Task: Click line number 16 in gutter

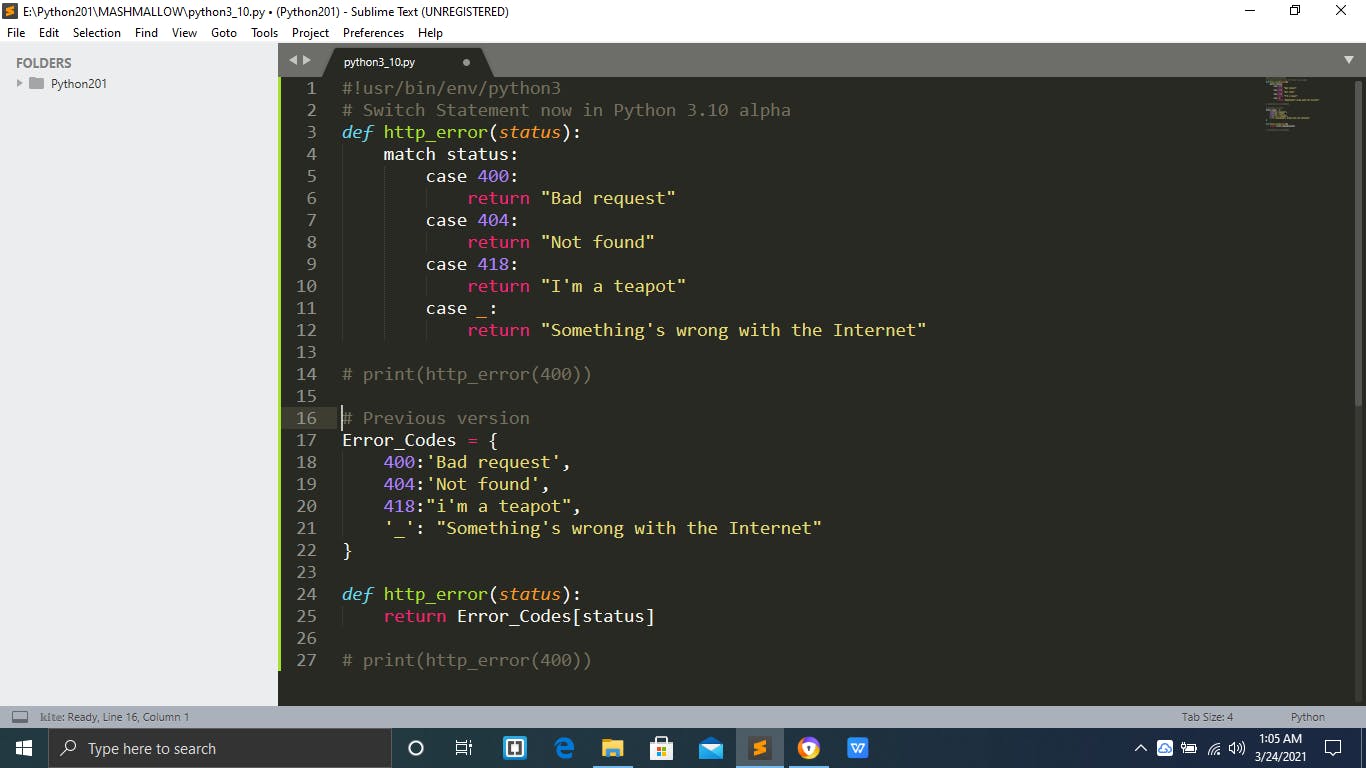Action: click(306, 418)
